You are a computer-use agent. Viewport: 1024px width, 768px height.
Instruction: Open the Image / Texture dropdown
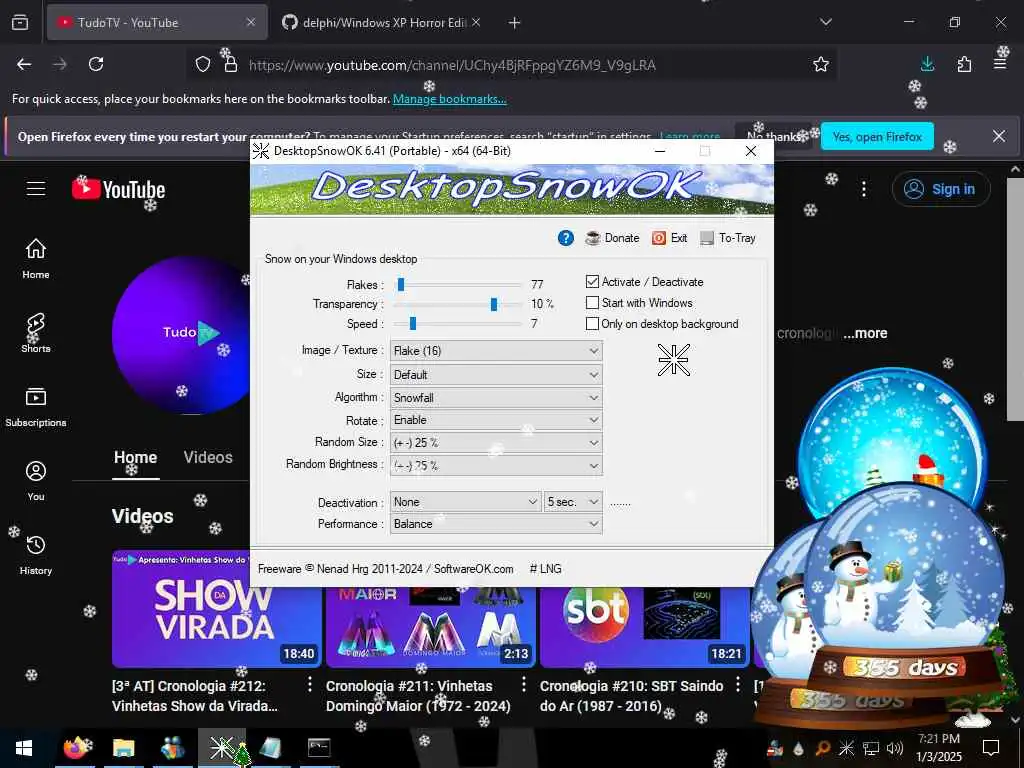[x=496, y=351]
